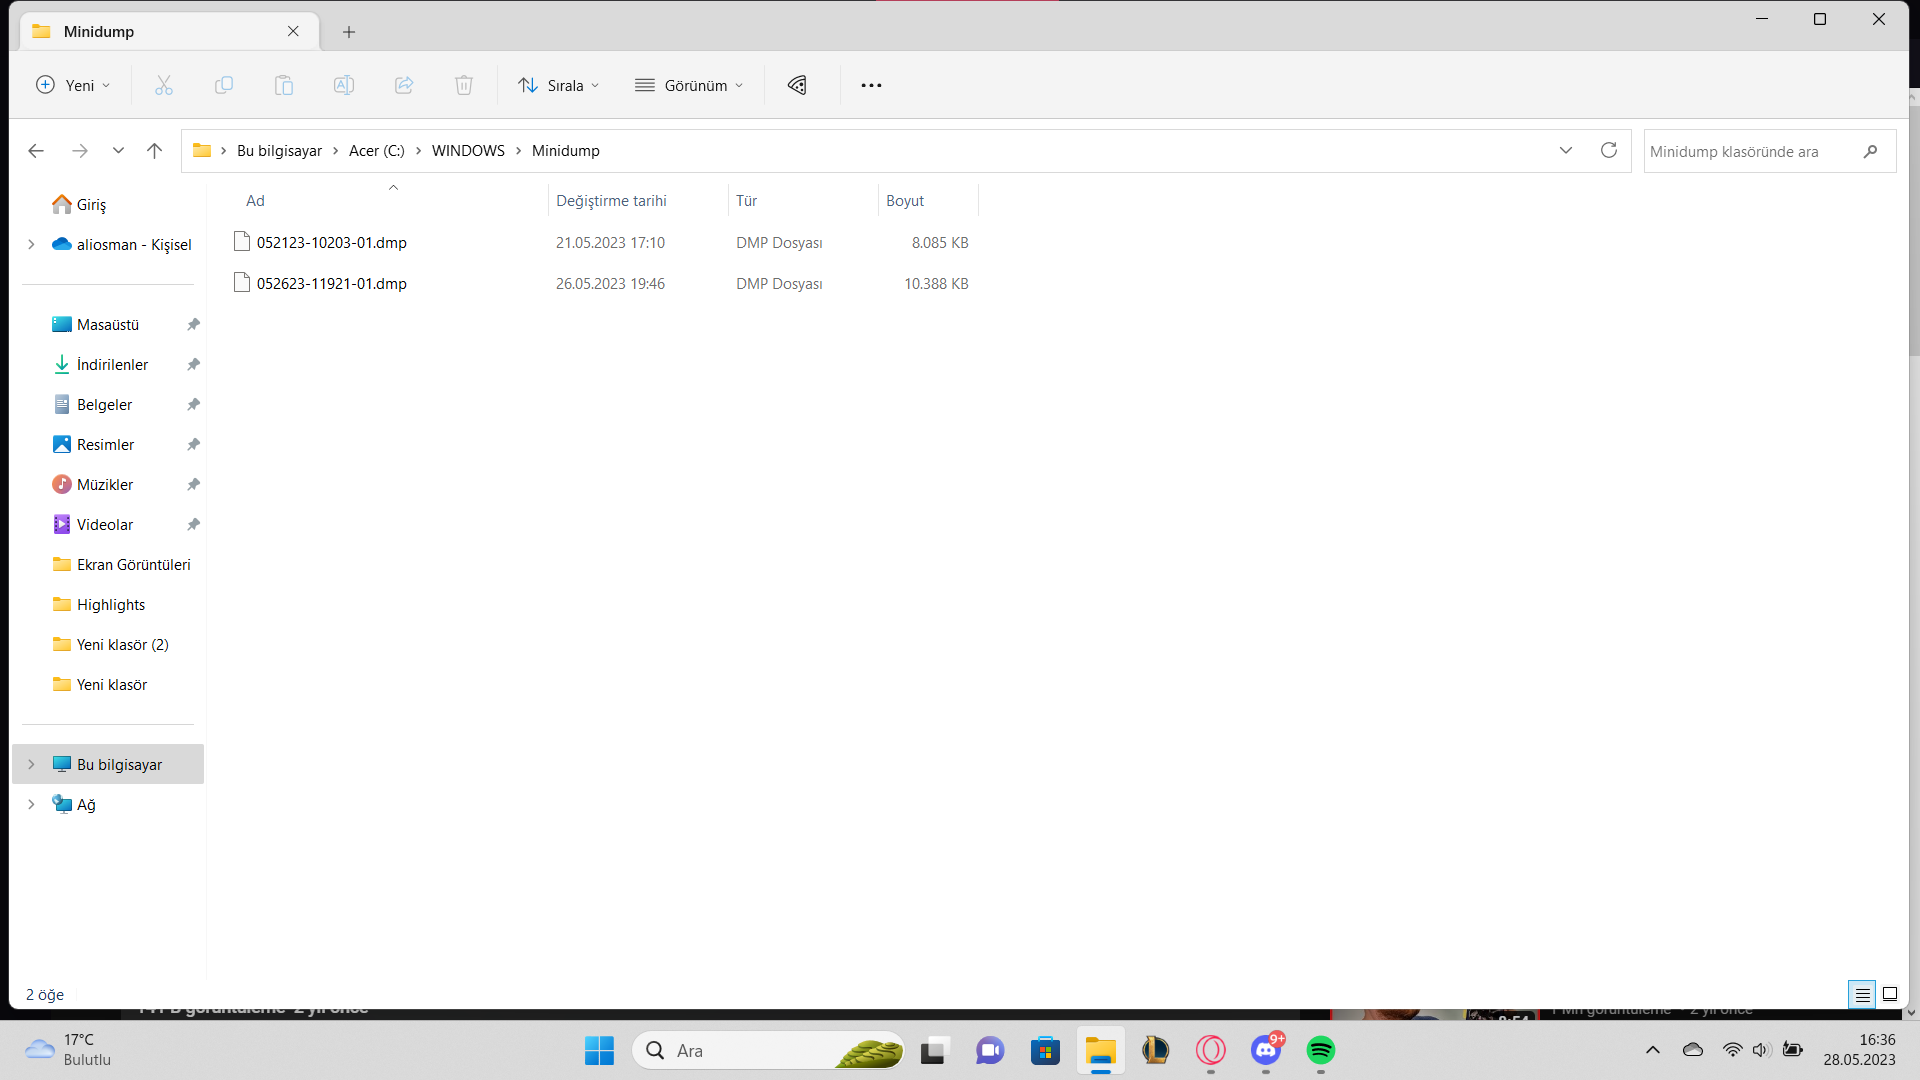This screenshot has width=1920, height=1080.
Task: Expand the Bu bilgisayar tree node
Action: pyautogui.click(x=31, y=764)
